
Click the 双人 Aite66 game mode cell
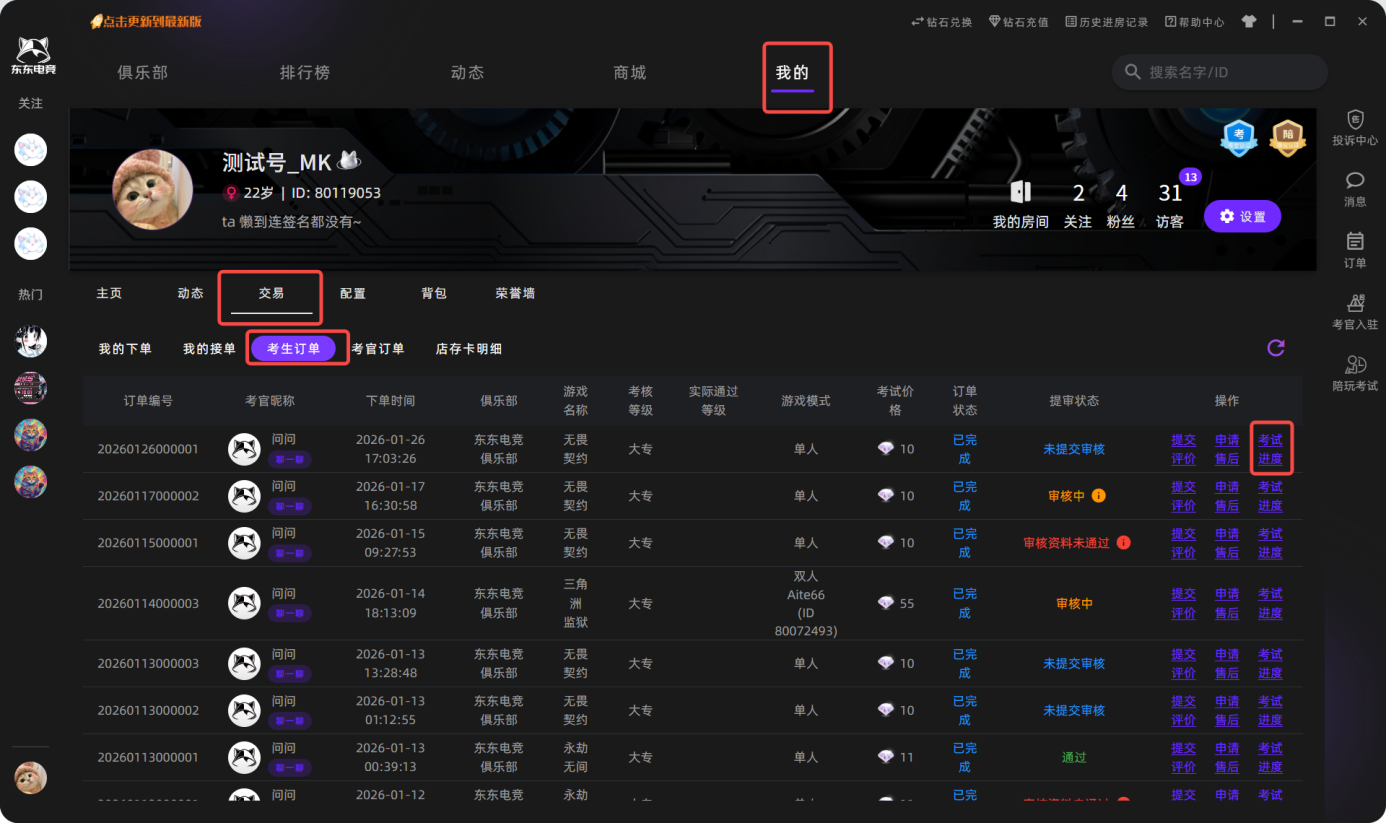tap(806, 603)
